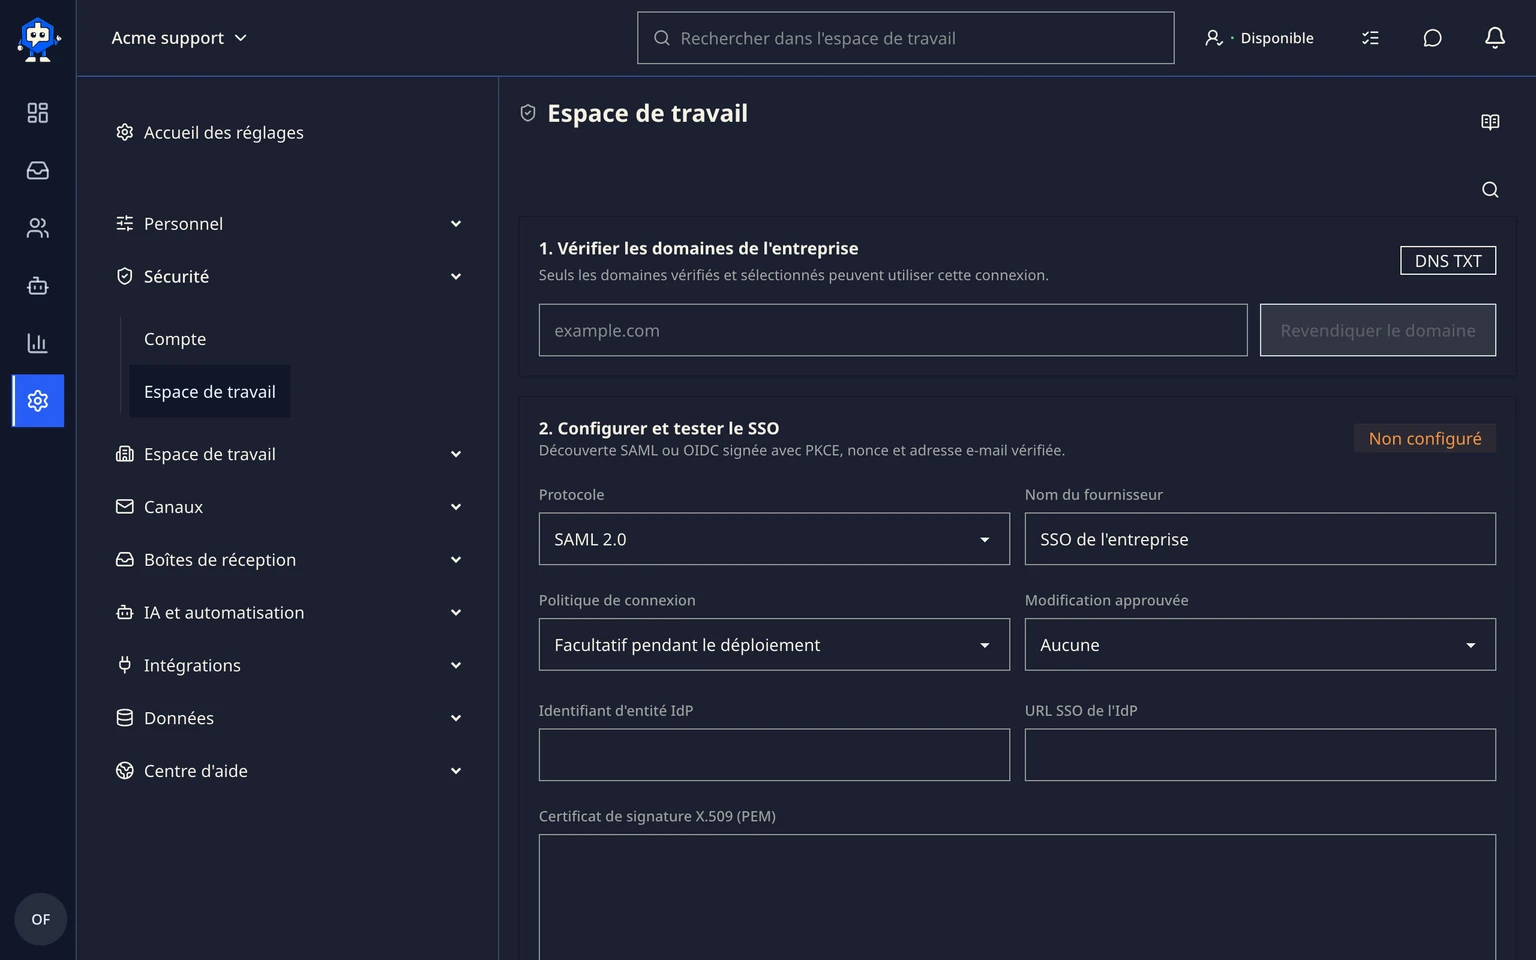Click the search magnifier below the book icon
Screen dimensions: 1536x960
pyautogui.click(x=1490, y=190)
